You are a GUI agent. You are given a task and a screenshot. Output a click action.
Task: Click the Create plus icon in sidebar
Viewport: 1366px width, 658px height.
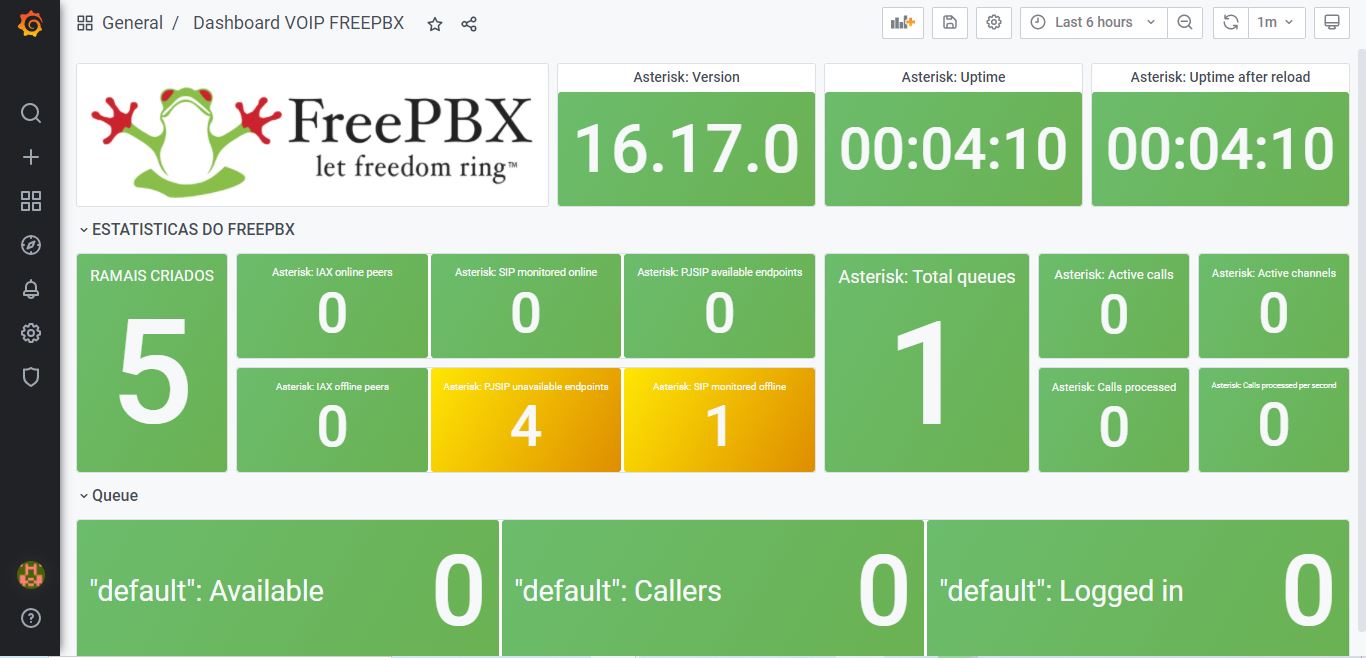(31, 157)
